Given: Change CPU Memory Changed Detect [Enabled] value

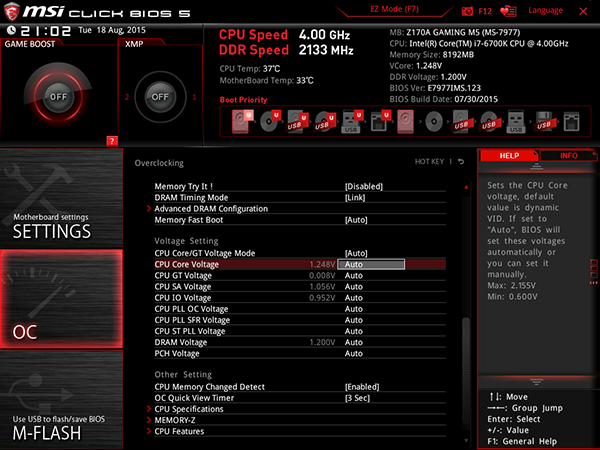Looking at the screenshot, I should click(x=362, y=386).
